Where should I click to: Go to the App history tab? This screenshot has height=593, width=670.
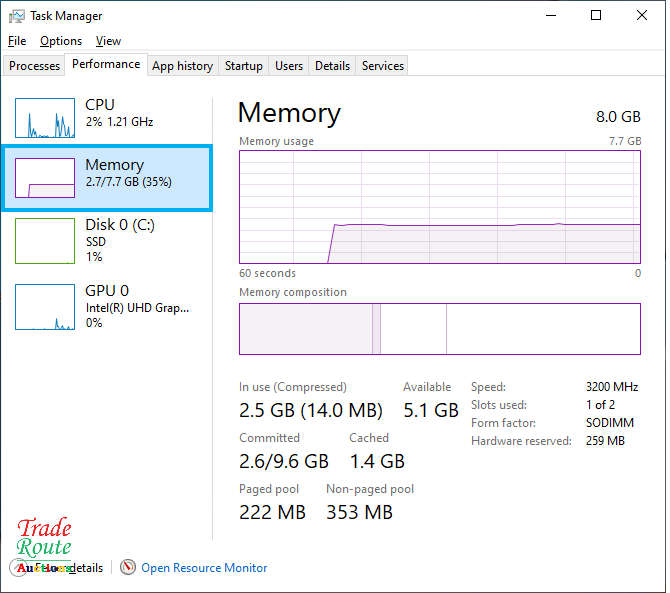182,66
